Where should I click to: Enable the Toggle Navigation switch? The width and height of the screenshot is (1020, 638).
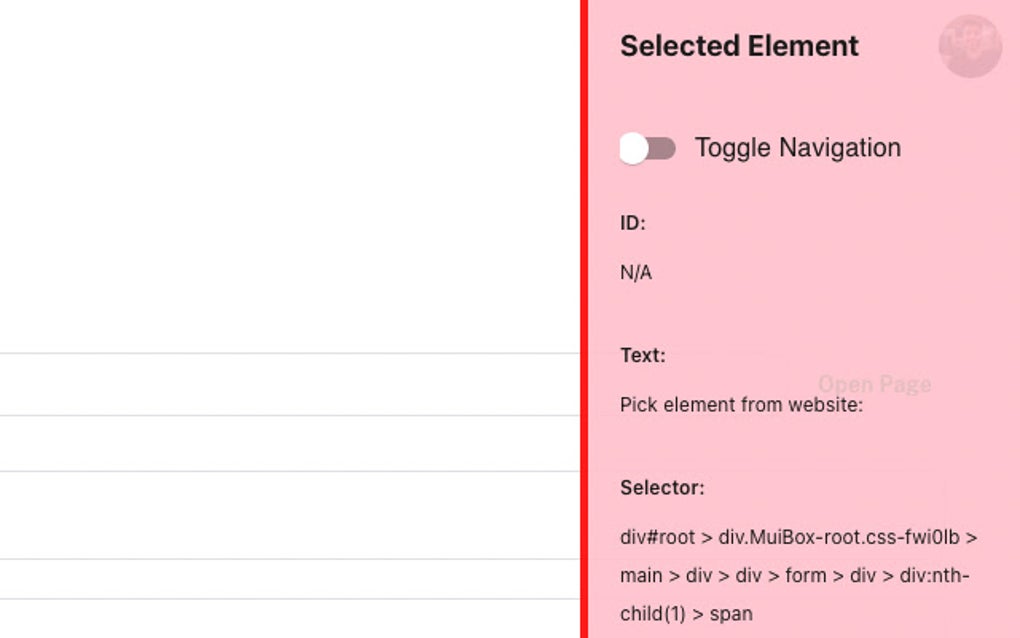648,149
